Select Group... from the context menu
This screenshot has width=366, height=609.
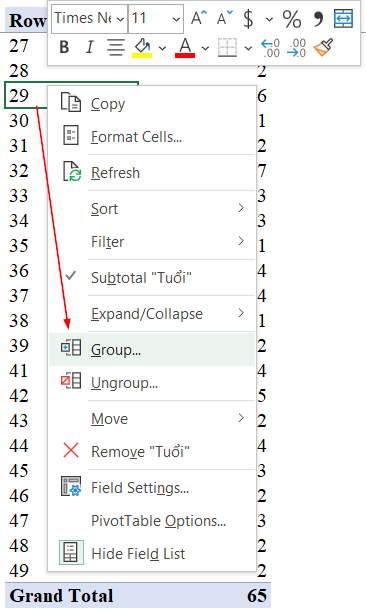pos(152,350)
